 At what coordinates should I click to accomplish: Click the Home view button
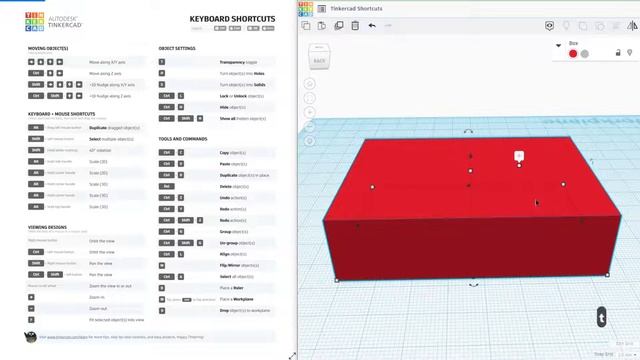click(310, 84)
